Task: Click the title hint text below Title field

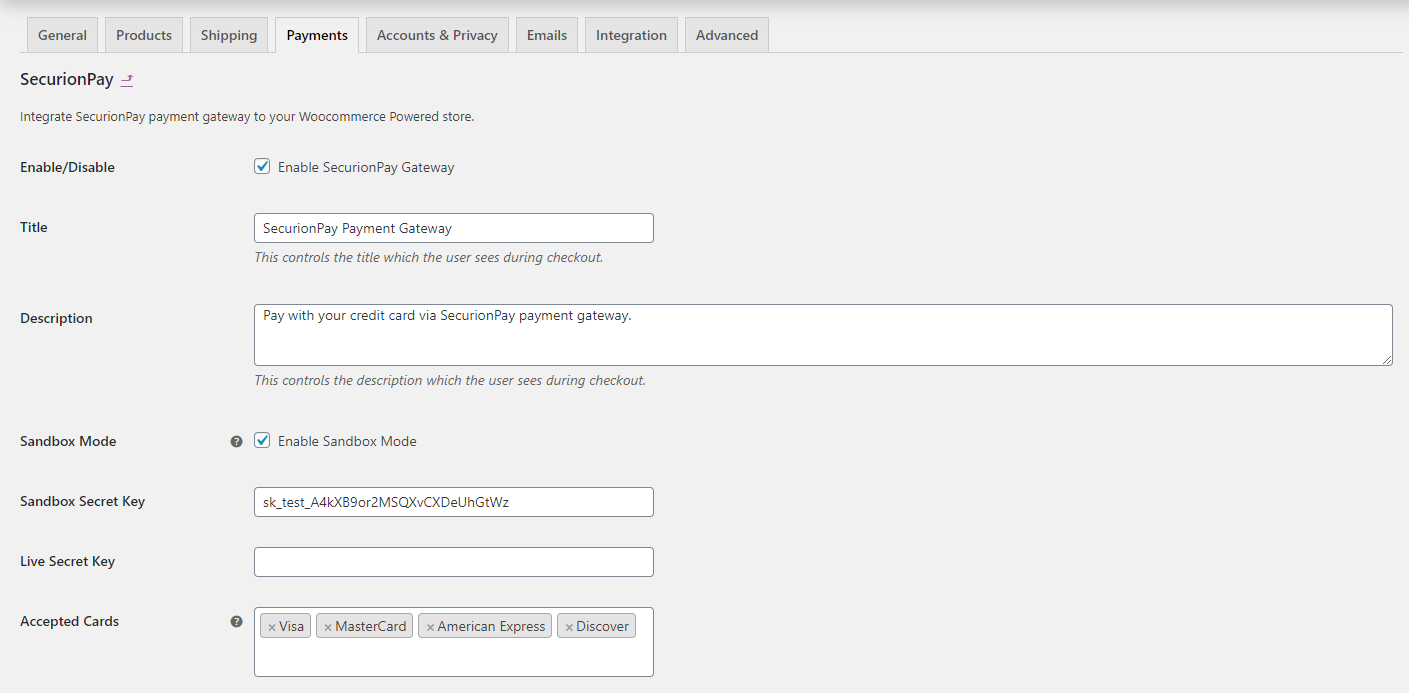Action: click(x=428, y=257)
